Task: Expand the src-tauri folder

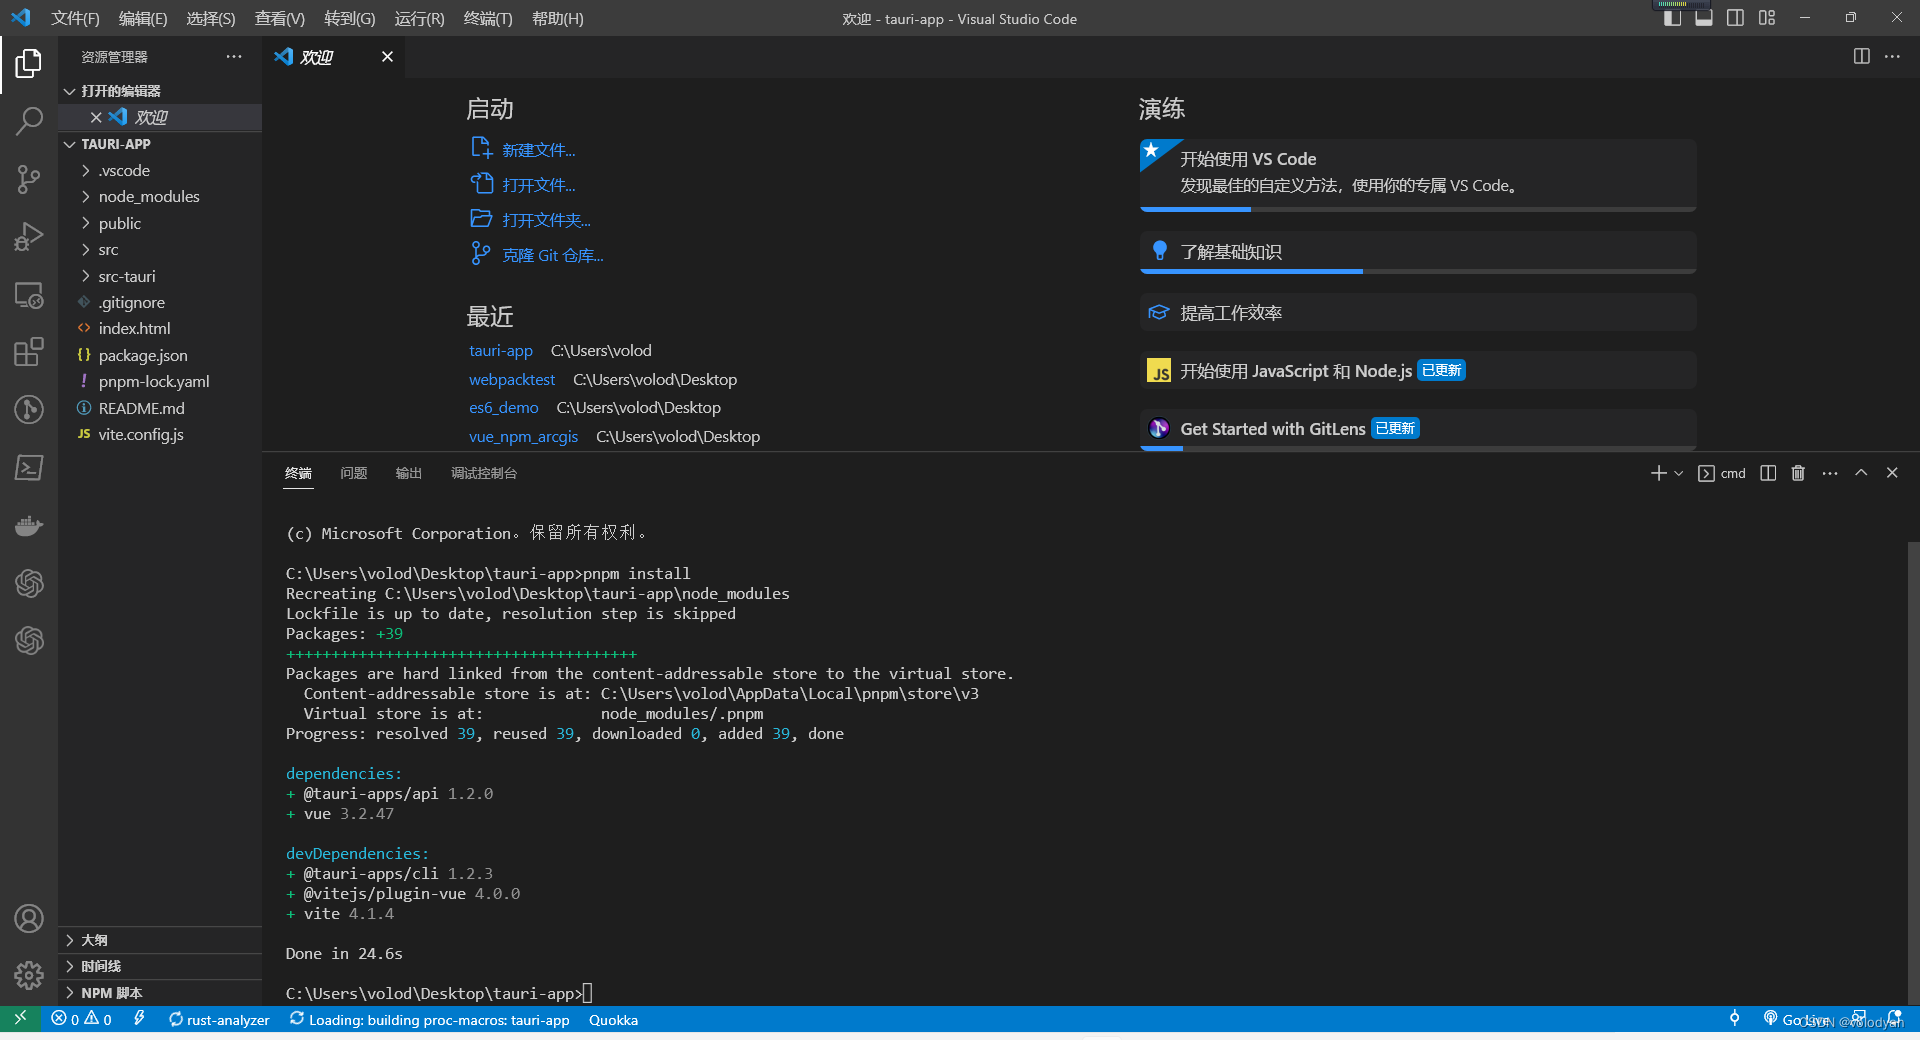Action: 160,277
